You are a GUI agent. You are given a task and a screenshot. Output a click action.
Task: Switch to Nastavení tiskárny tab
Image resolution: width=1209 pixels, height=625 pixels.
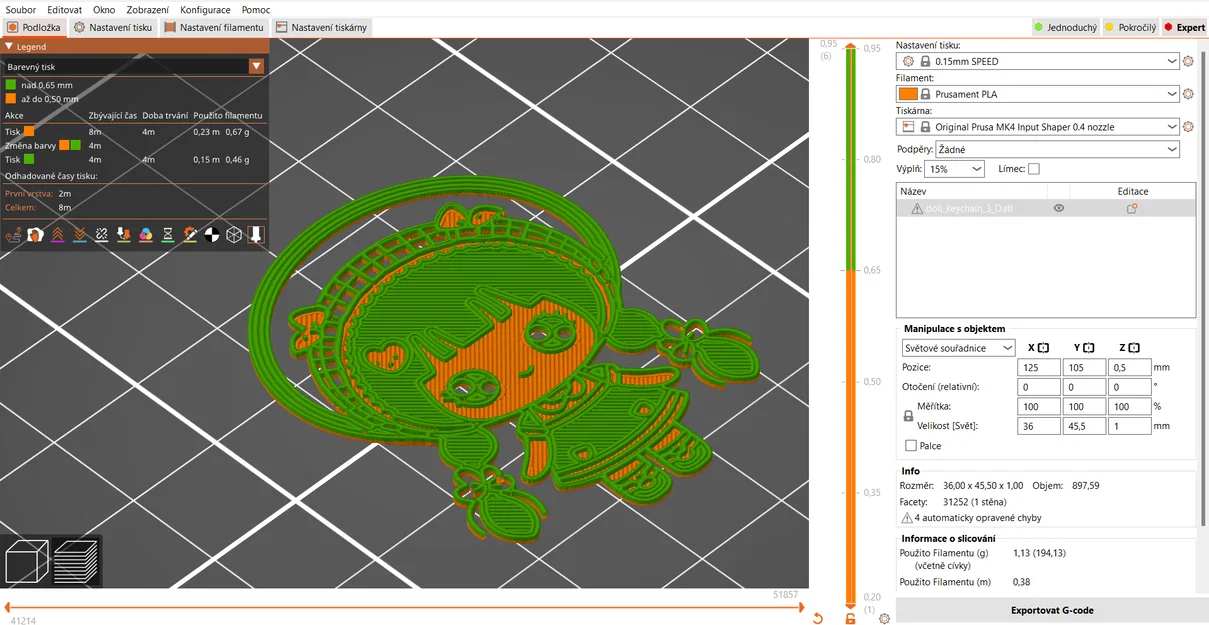click(322, 28)
